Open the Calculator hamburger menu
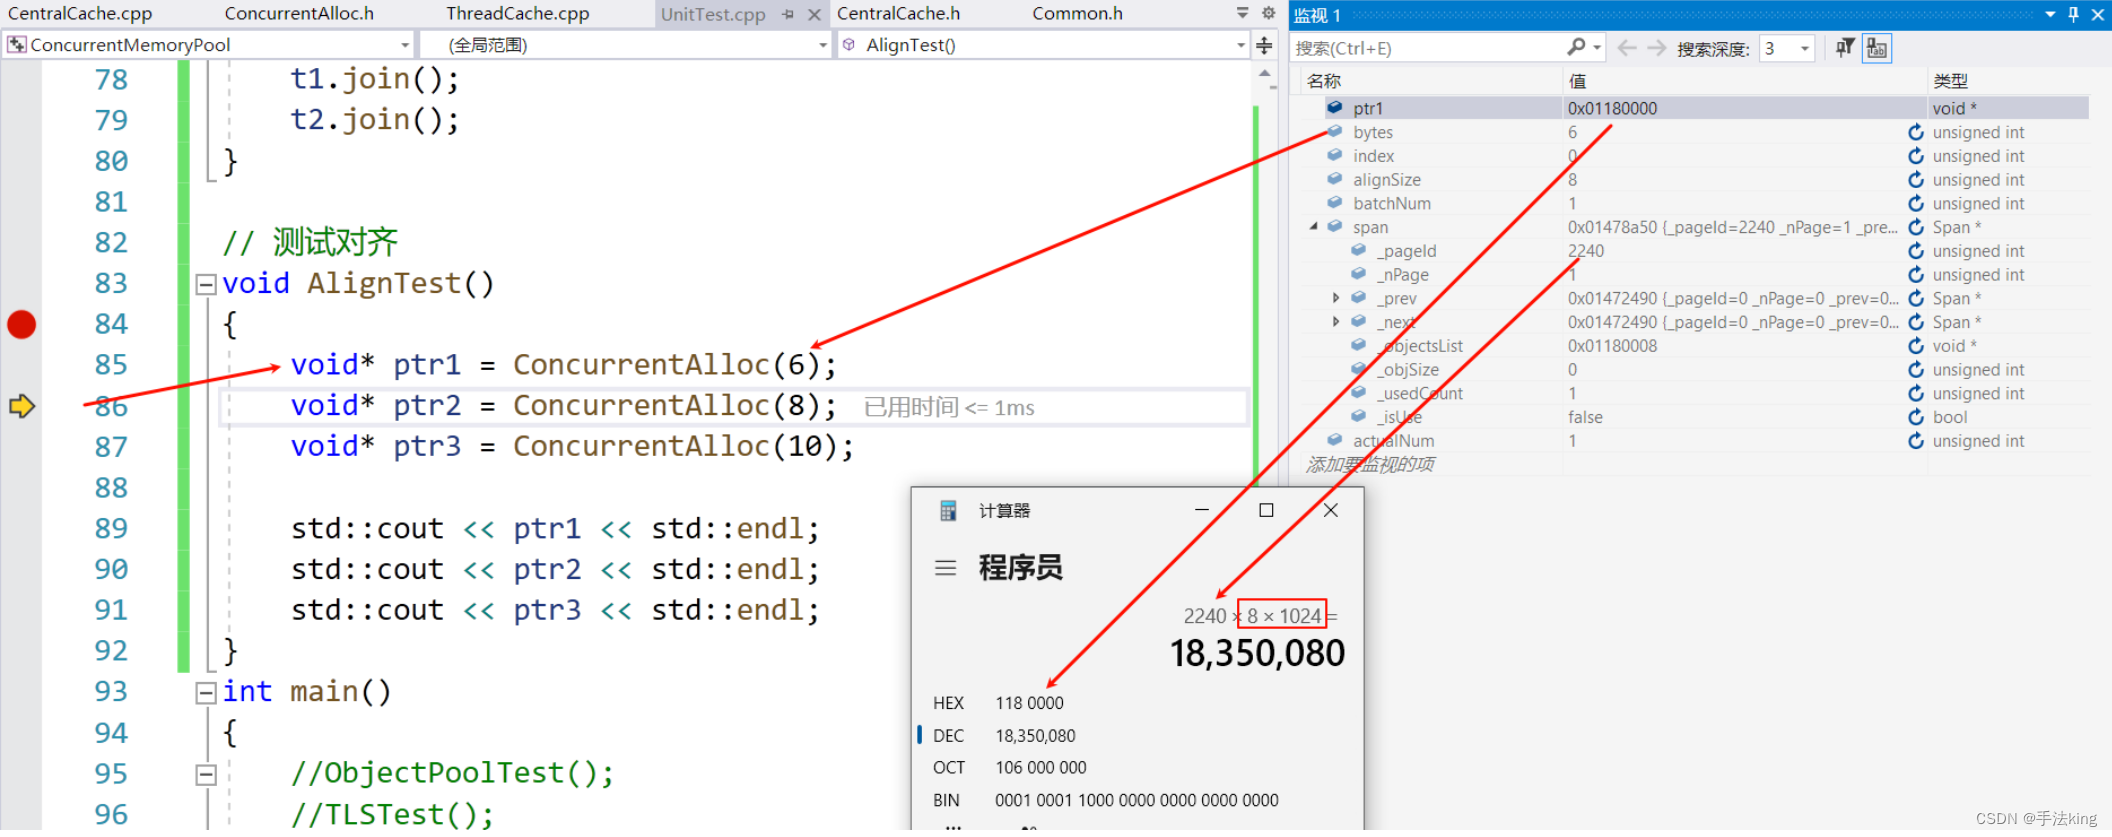The width and height of the screenshot is (2112, 837). (945, 569)
